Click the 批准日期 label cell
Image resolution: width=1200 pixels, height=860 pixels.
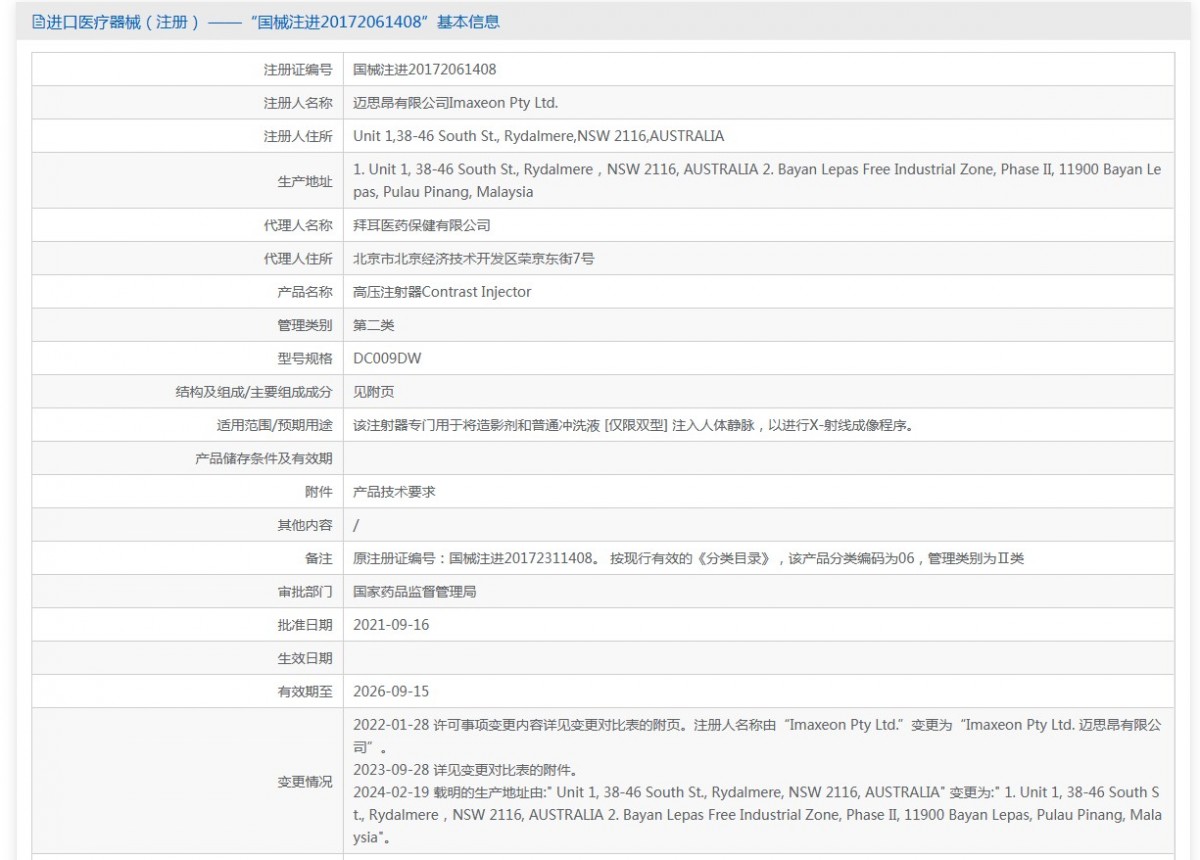pyautogui.click(x=187, y=624)
